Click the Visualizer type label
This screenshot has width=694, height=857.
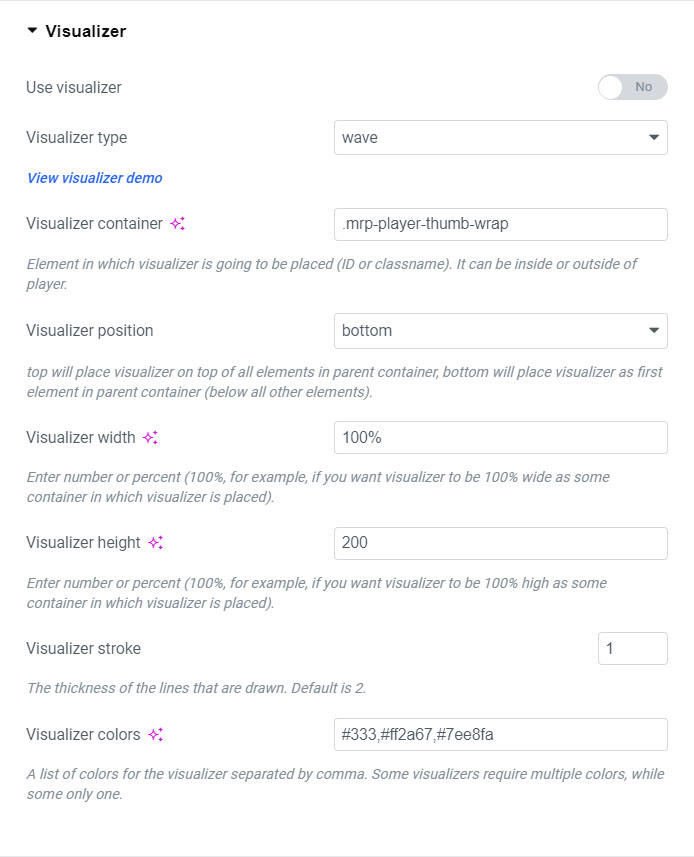[77, 138]
